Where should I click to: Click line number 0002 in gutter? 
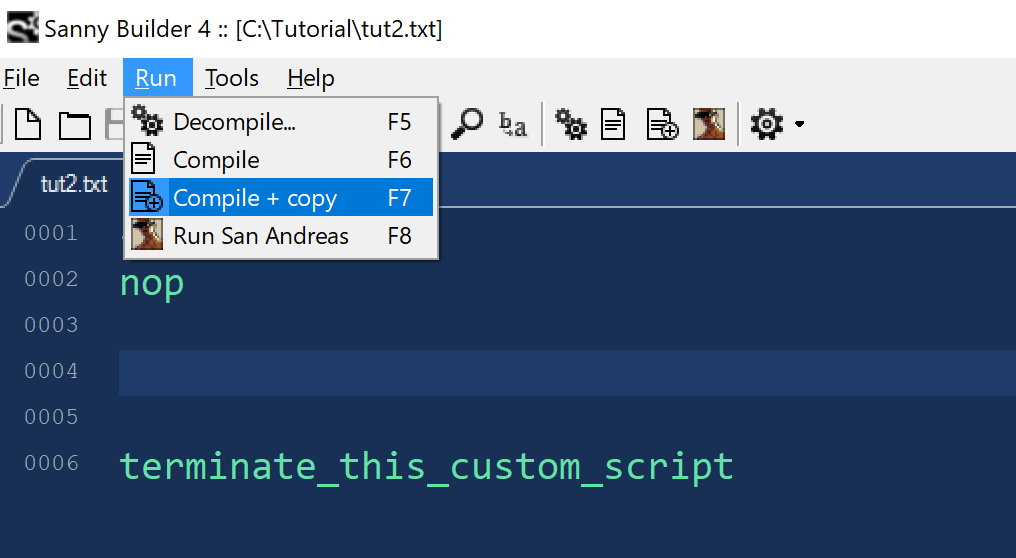tap(51, 279)
